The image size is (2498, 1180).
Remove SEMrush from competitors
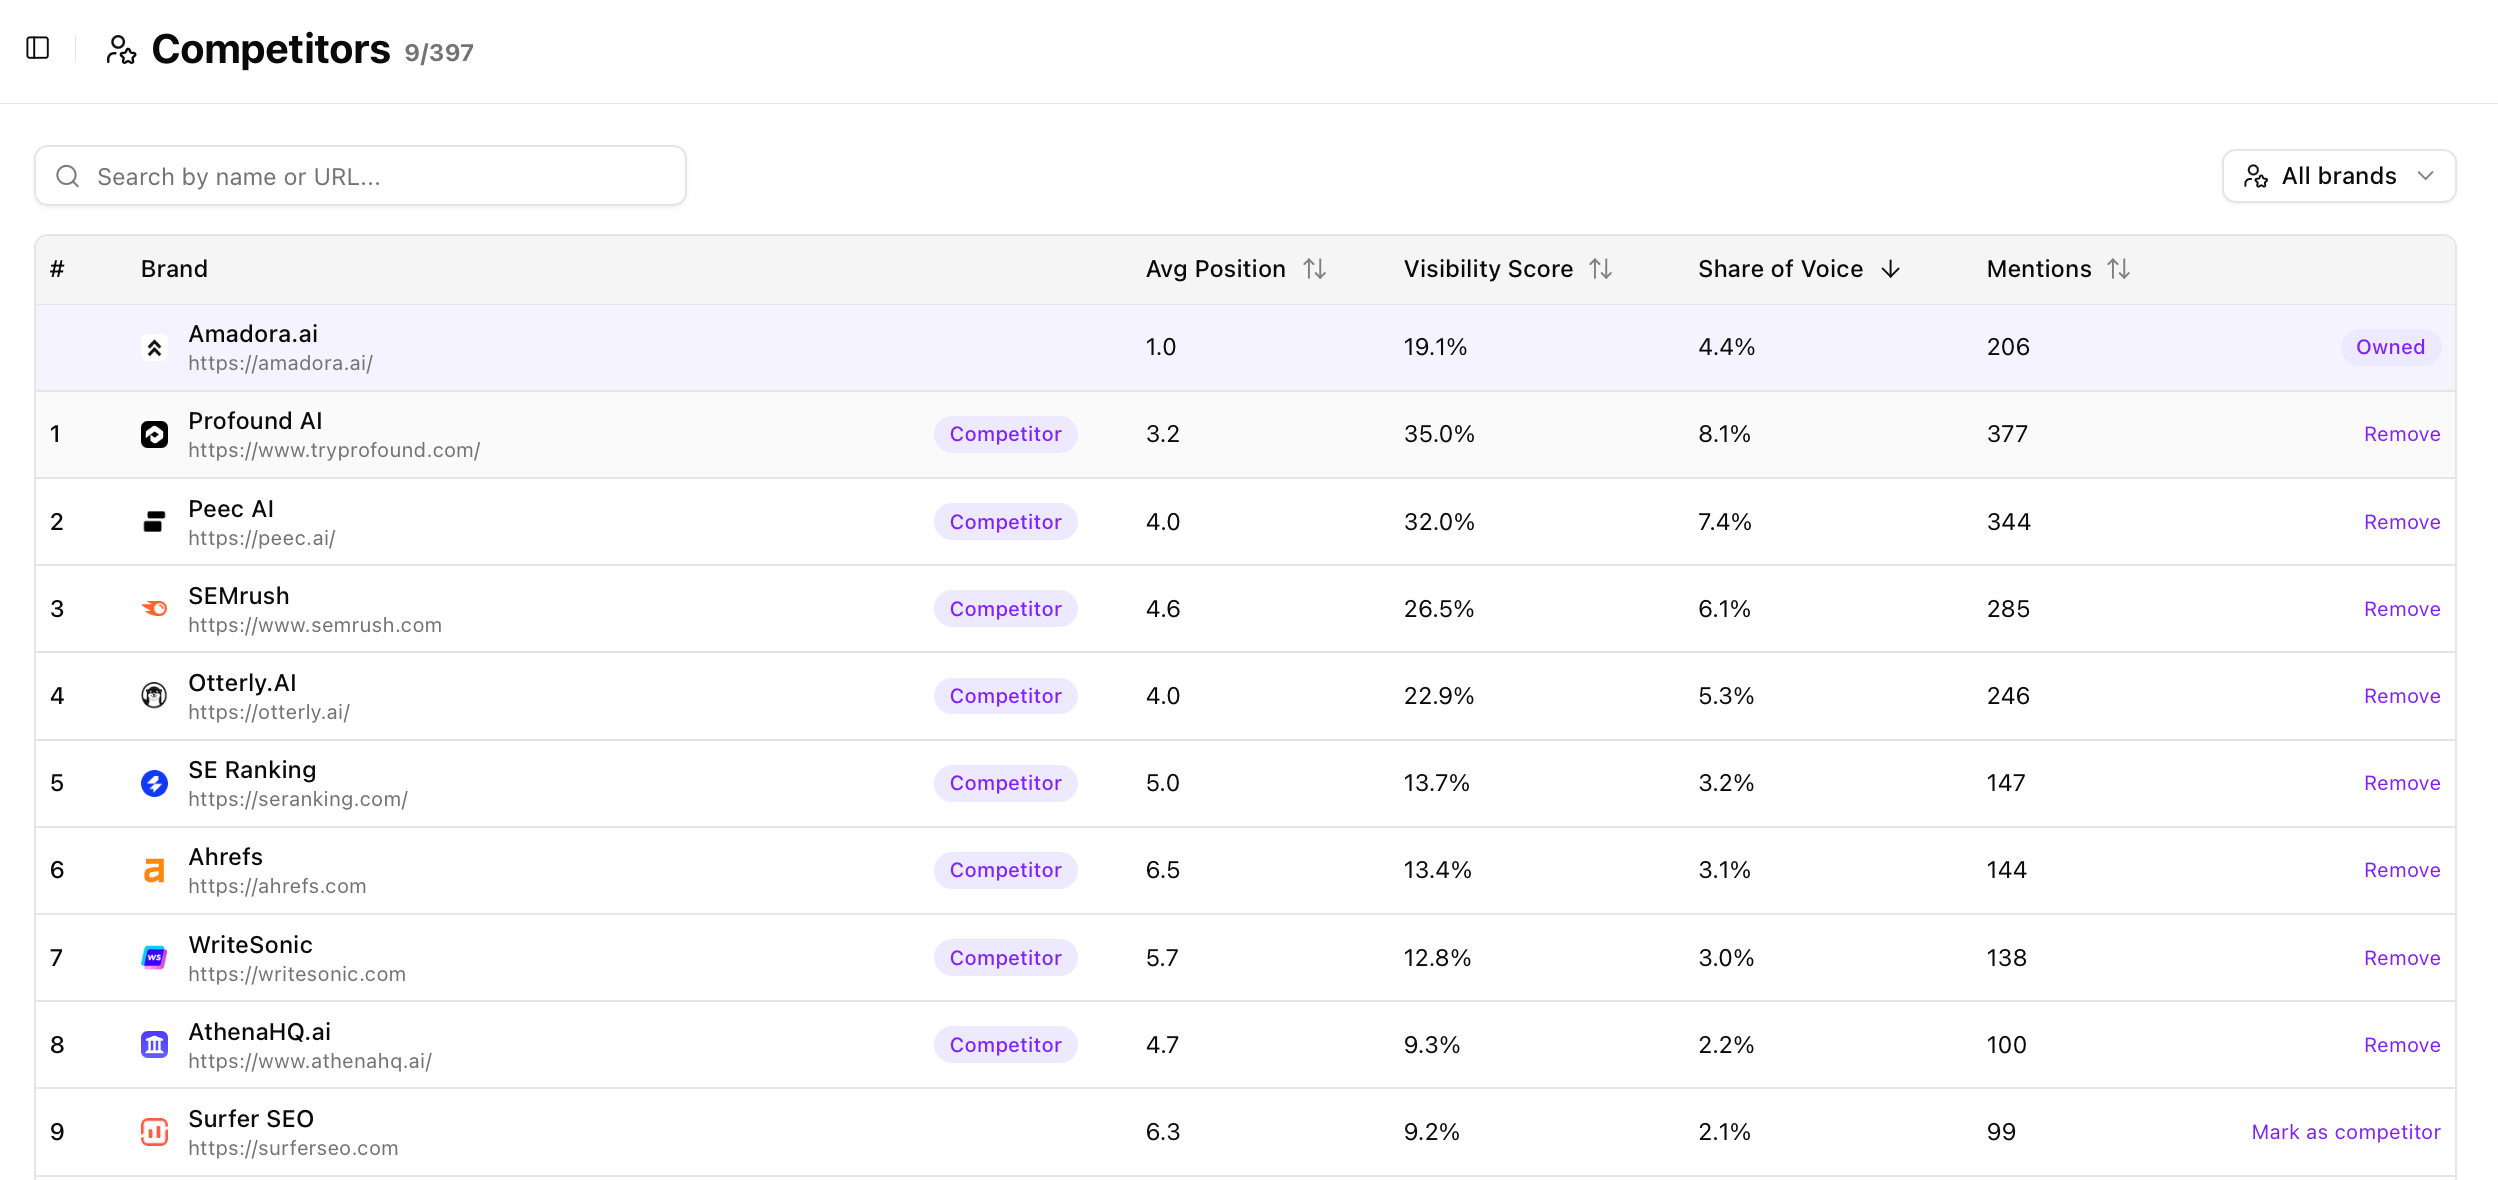point(2402,608)
